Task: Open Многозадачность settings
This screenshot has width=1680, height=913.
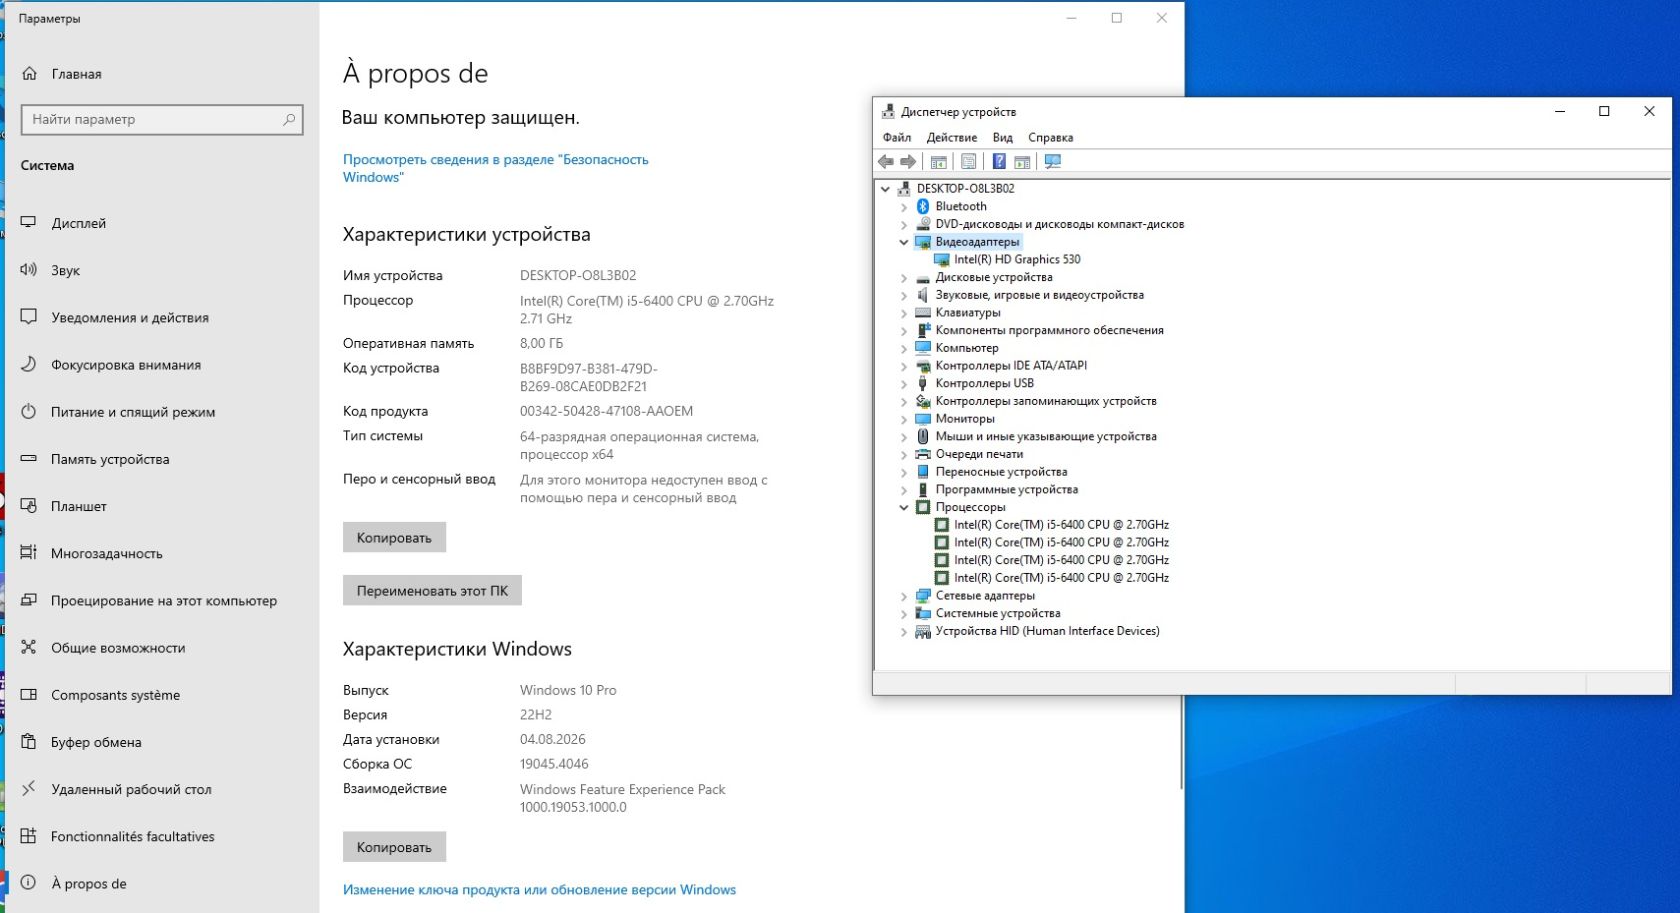Action: pyautogui.click(x=107, y=553)
